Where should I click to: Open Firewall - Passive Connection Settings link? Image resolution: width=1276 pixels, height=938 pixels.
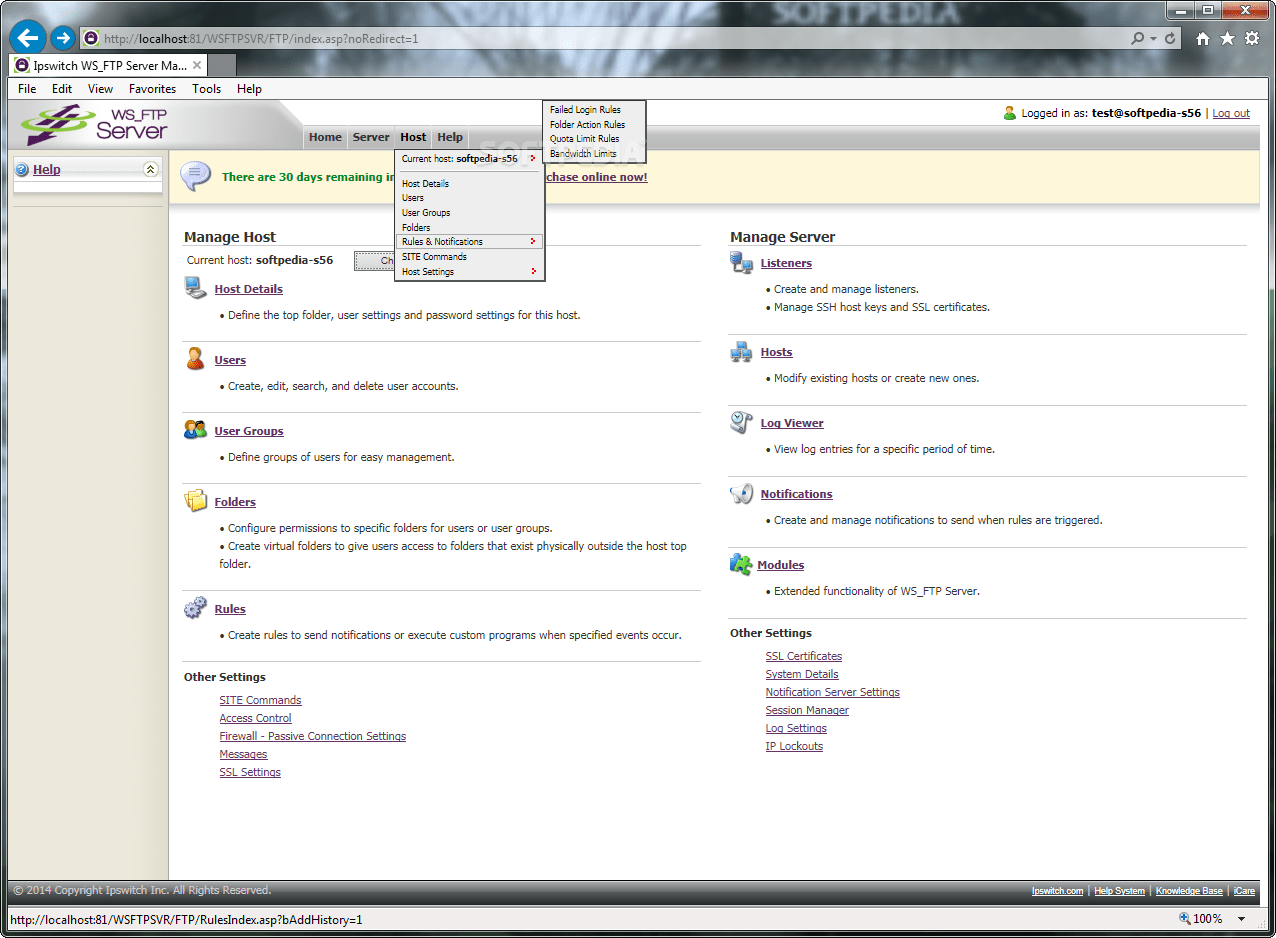(x=313, y=737)
